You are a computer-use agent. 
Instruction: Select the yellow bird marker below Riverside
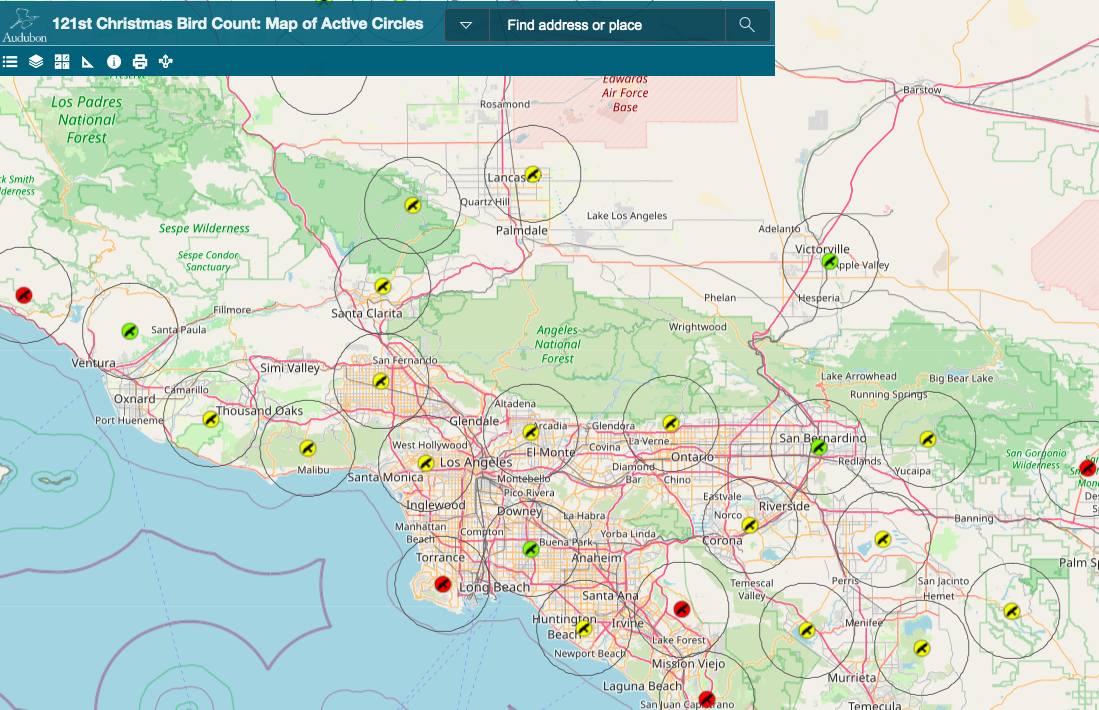coord(750,525)
